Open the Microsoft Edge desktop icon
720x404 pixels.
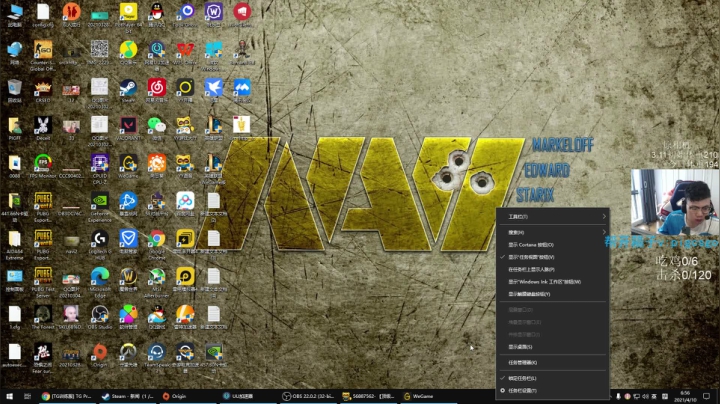(x=100, y=282)
